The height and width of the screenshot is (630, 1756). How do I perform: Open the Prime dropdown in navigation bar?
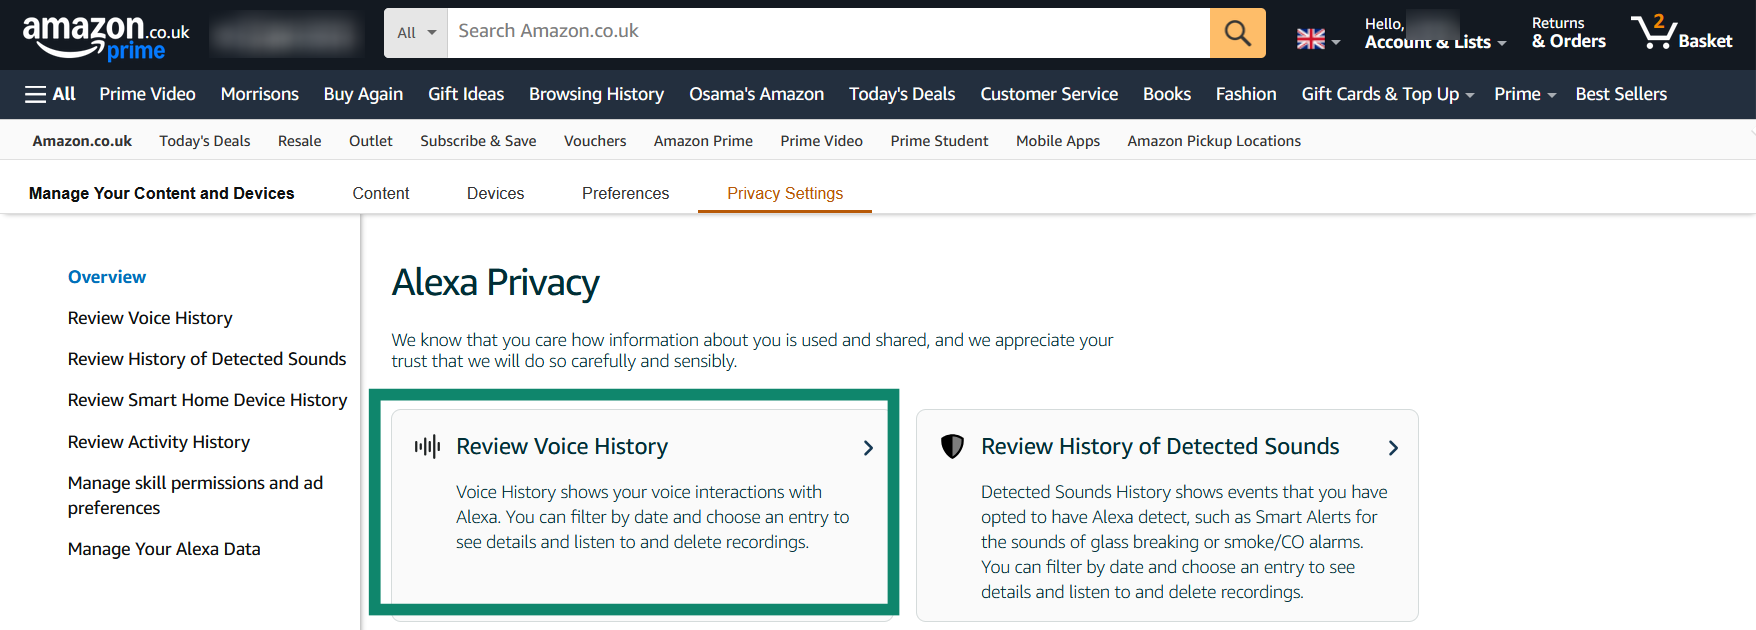coord(1524,94)
